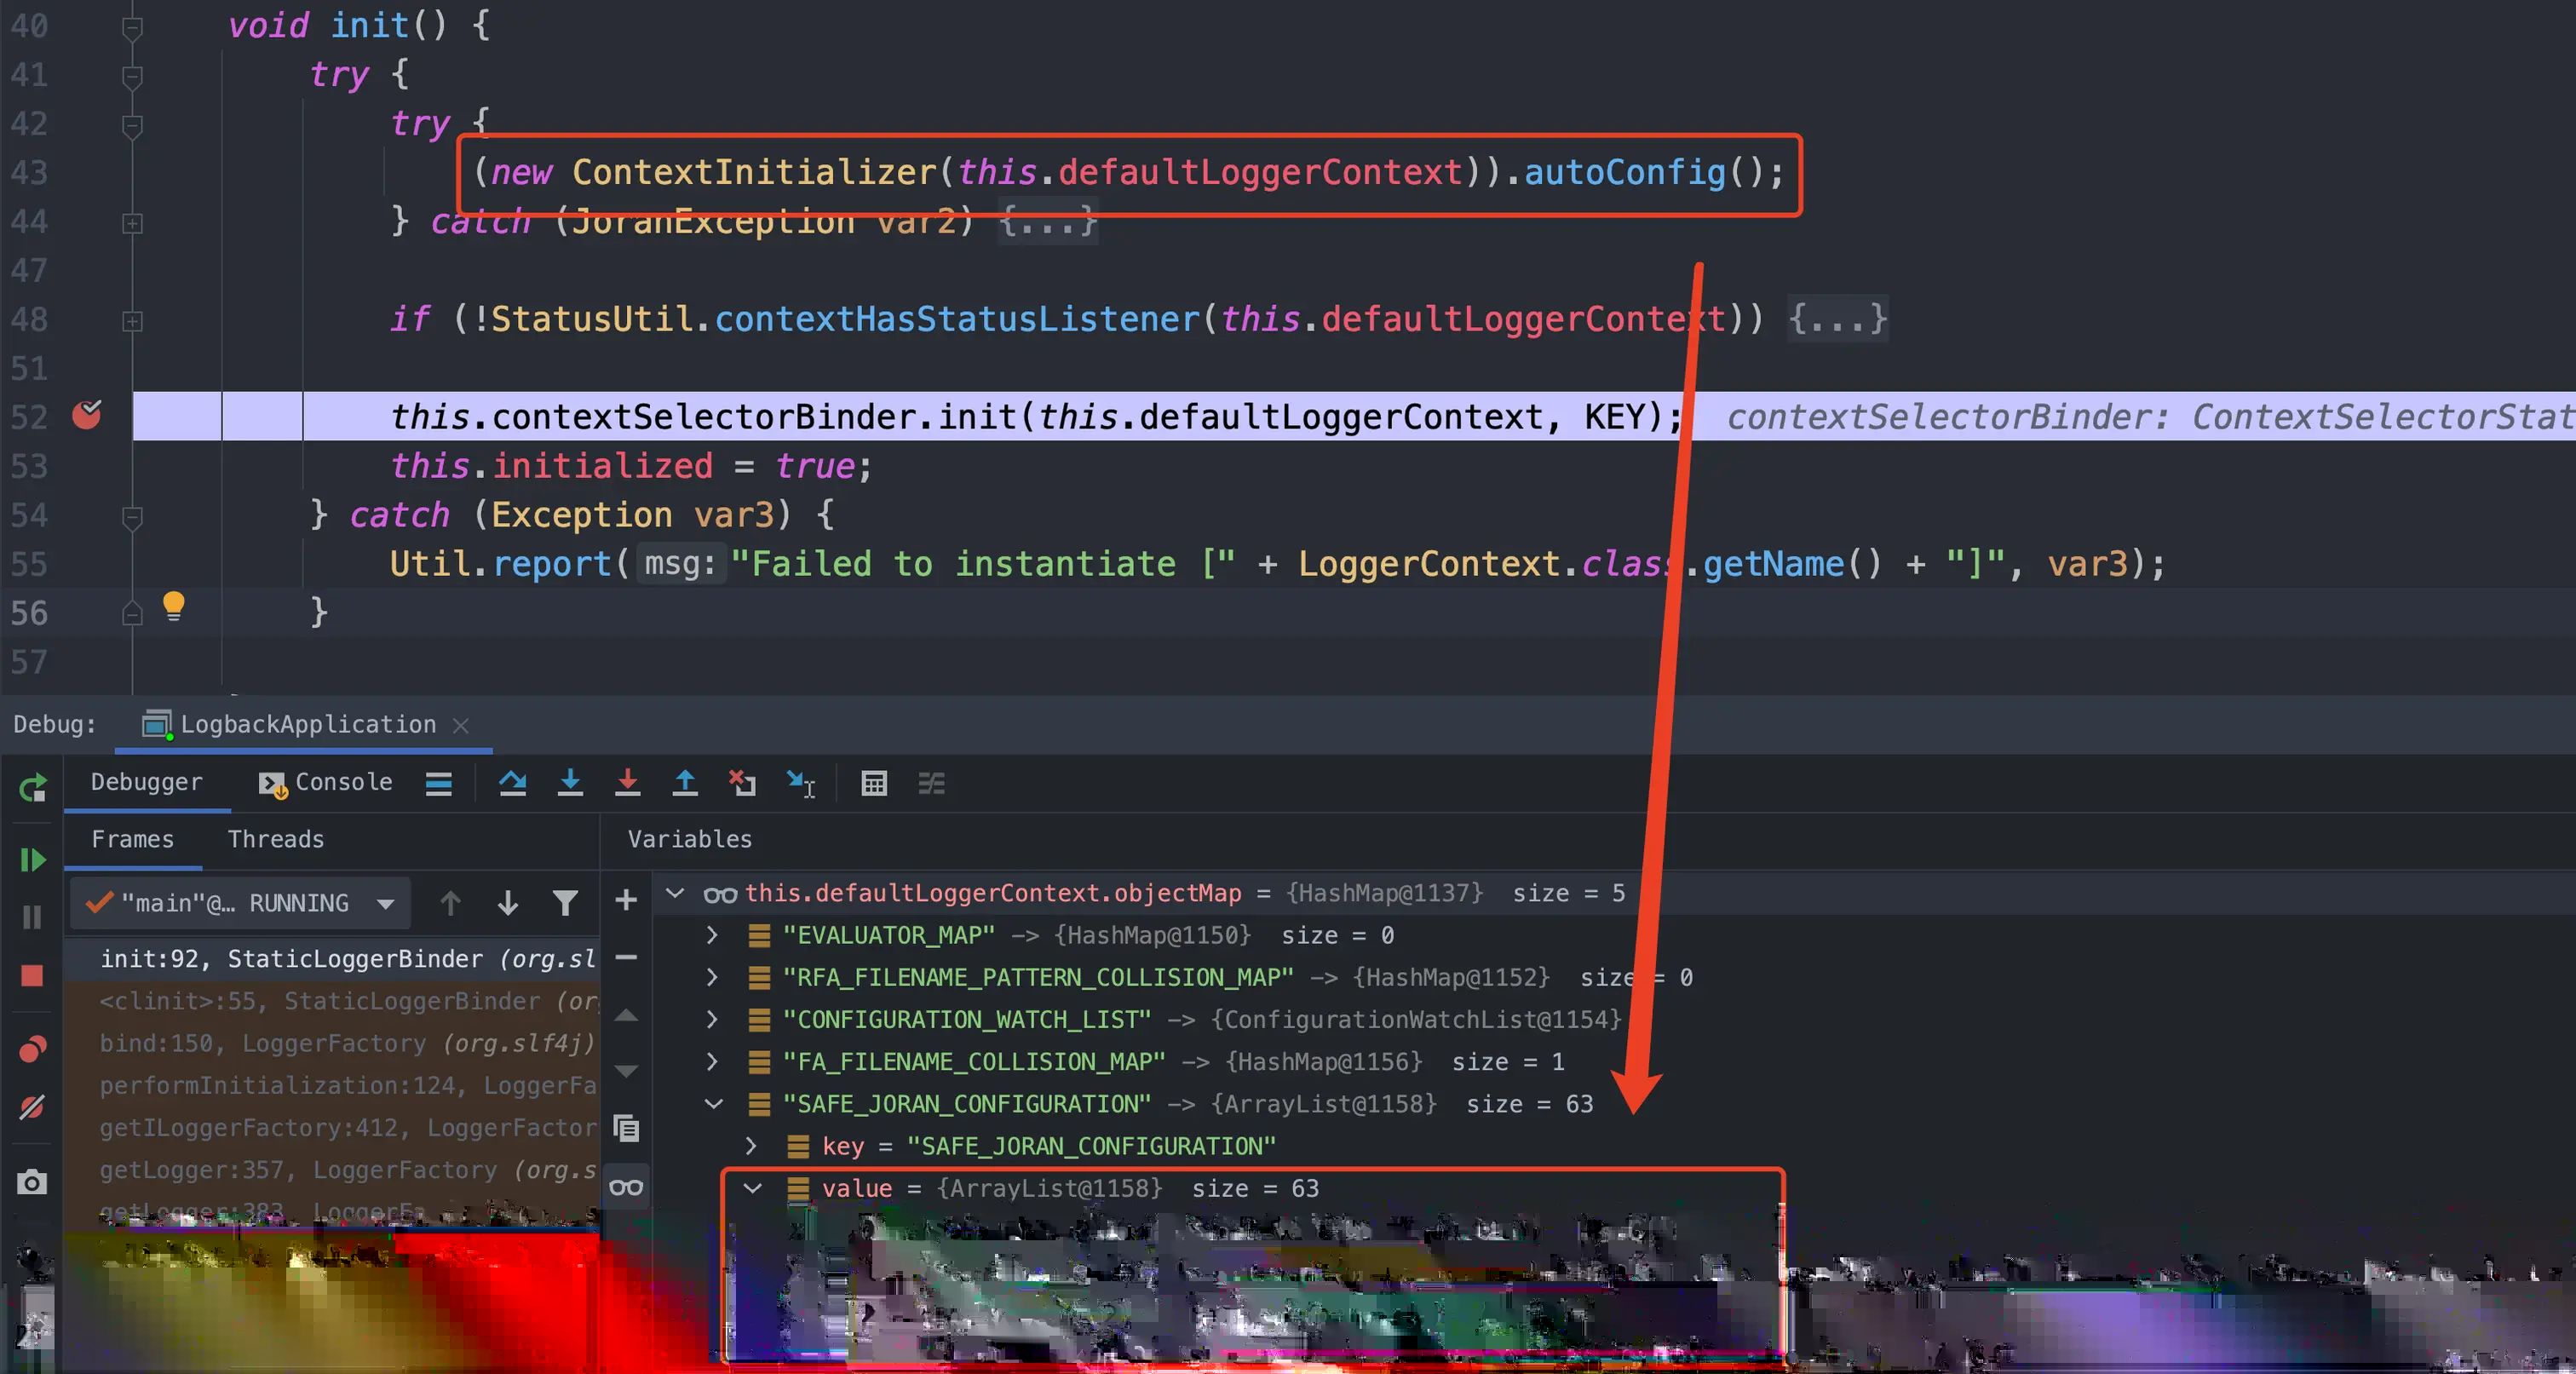Toggle show watches glasses icon in variables sidebar
This screenshot has width=2576, height=1374.
pos(626,1187)
